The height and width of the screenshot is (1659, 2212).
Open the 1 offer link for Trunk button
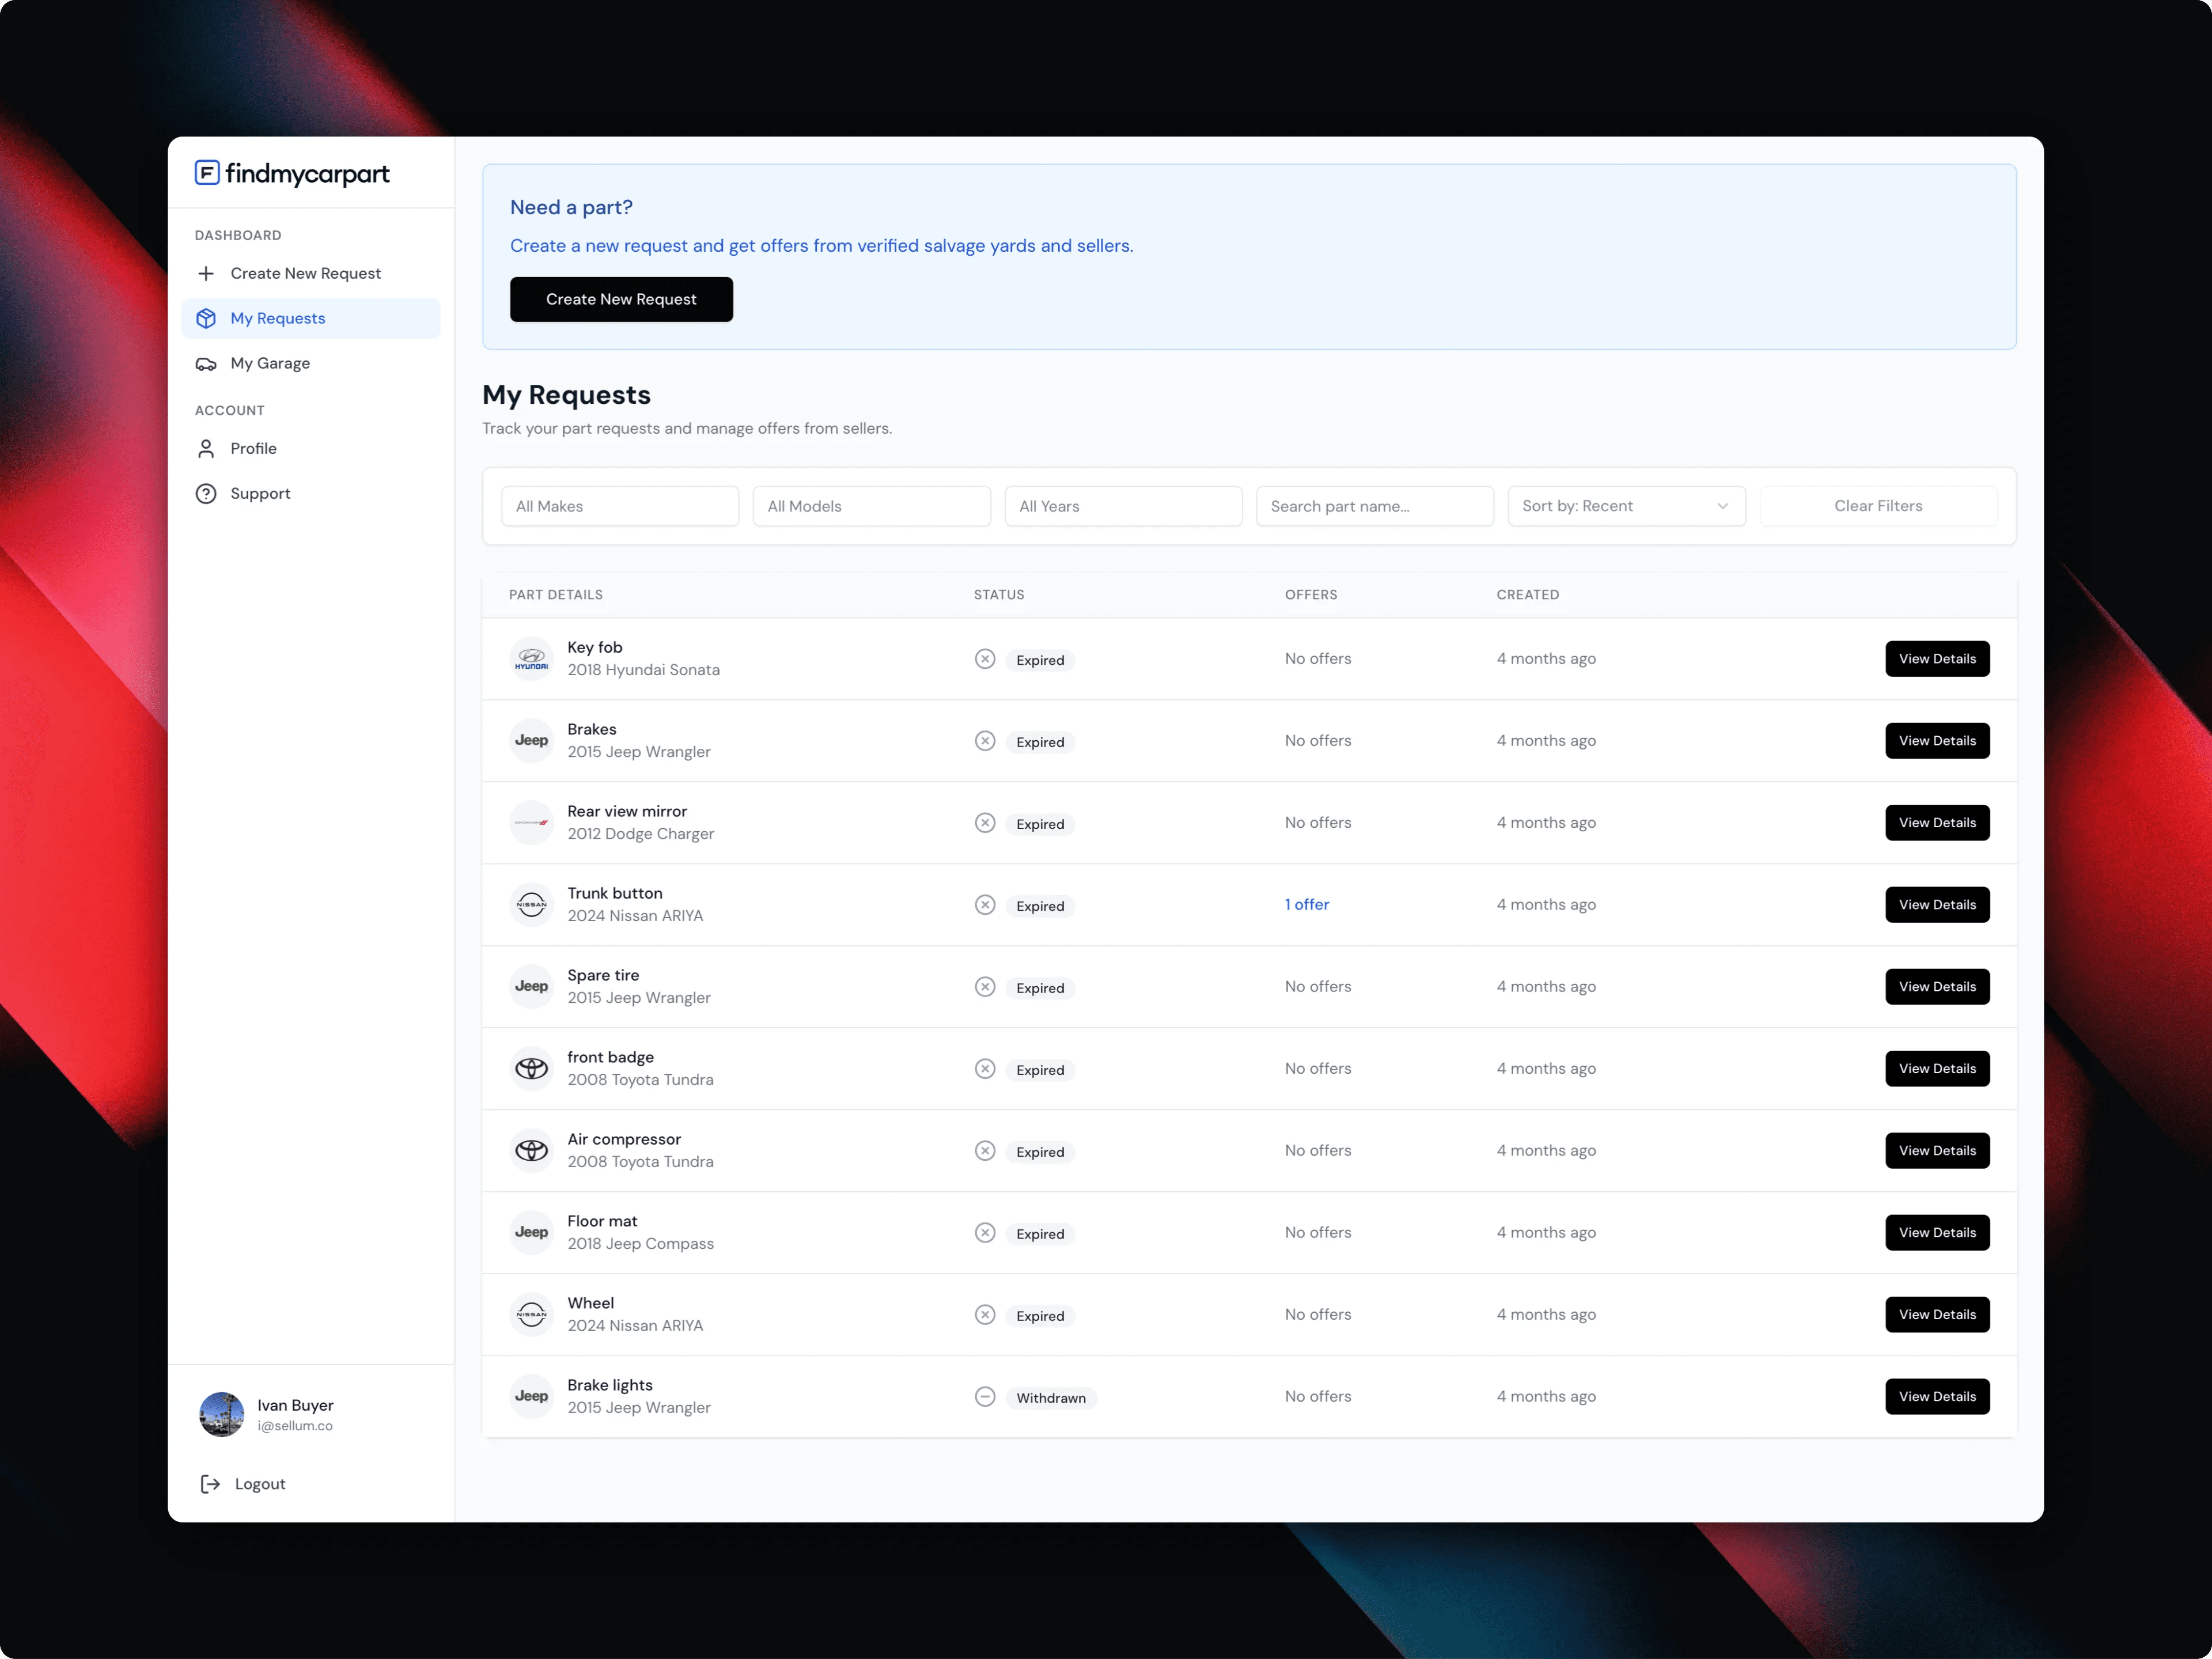pos(1307,904)
